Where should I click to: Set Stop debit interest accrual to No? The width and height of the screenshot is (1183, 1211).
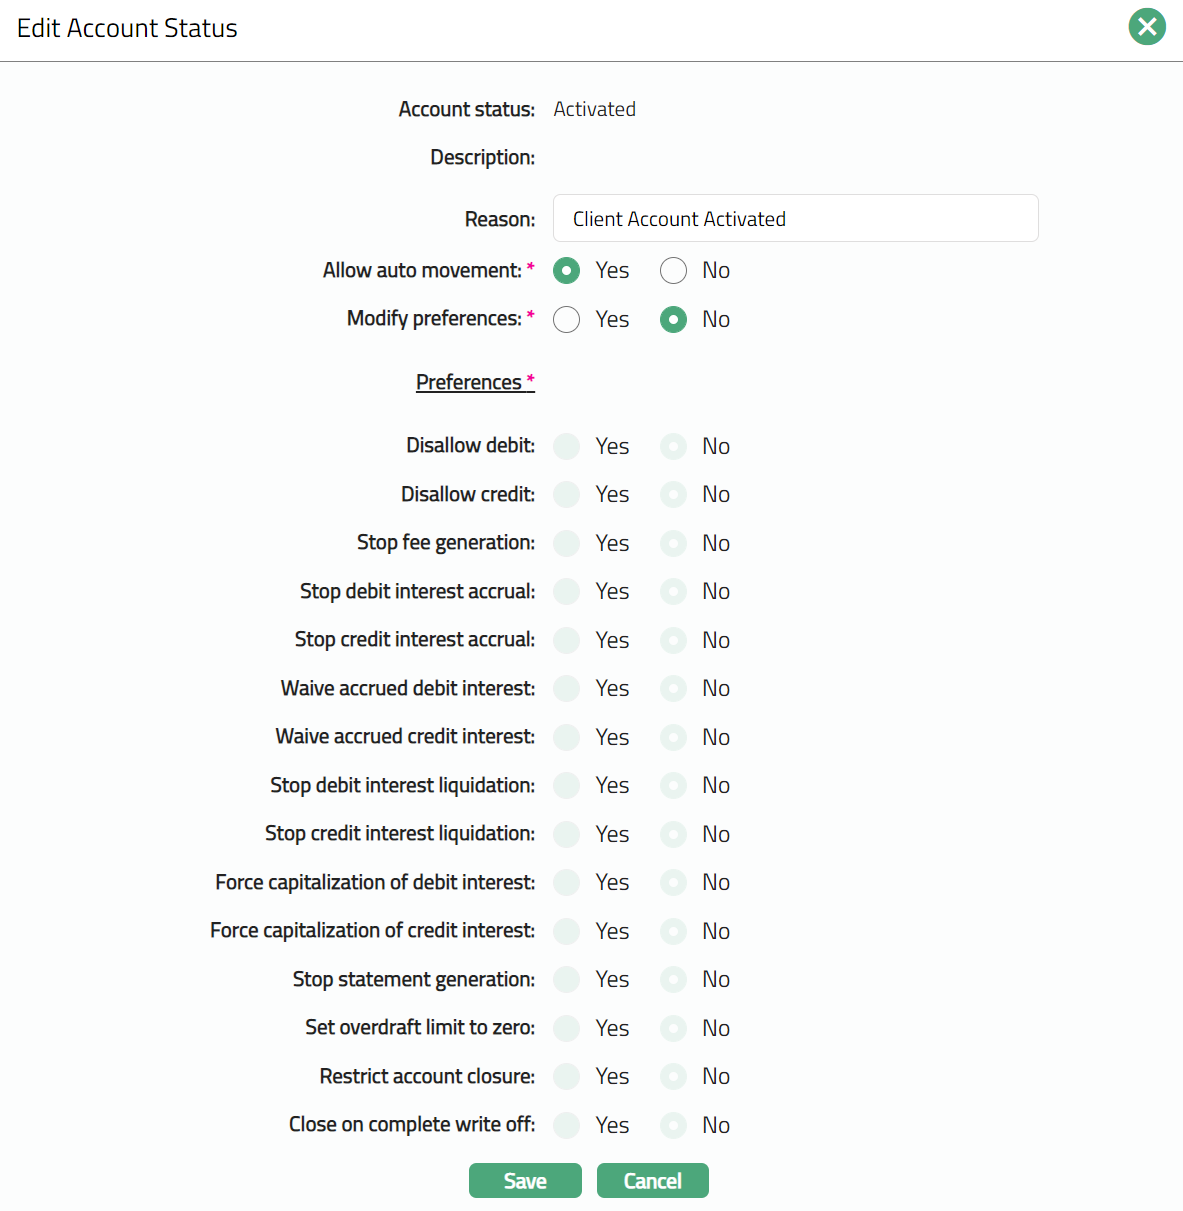[673, 591]
